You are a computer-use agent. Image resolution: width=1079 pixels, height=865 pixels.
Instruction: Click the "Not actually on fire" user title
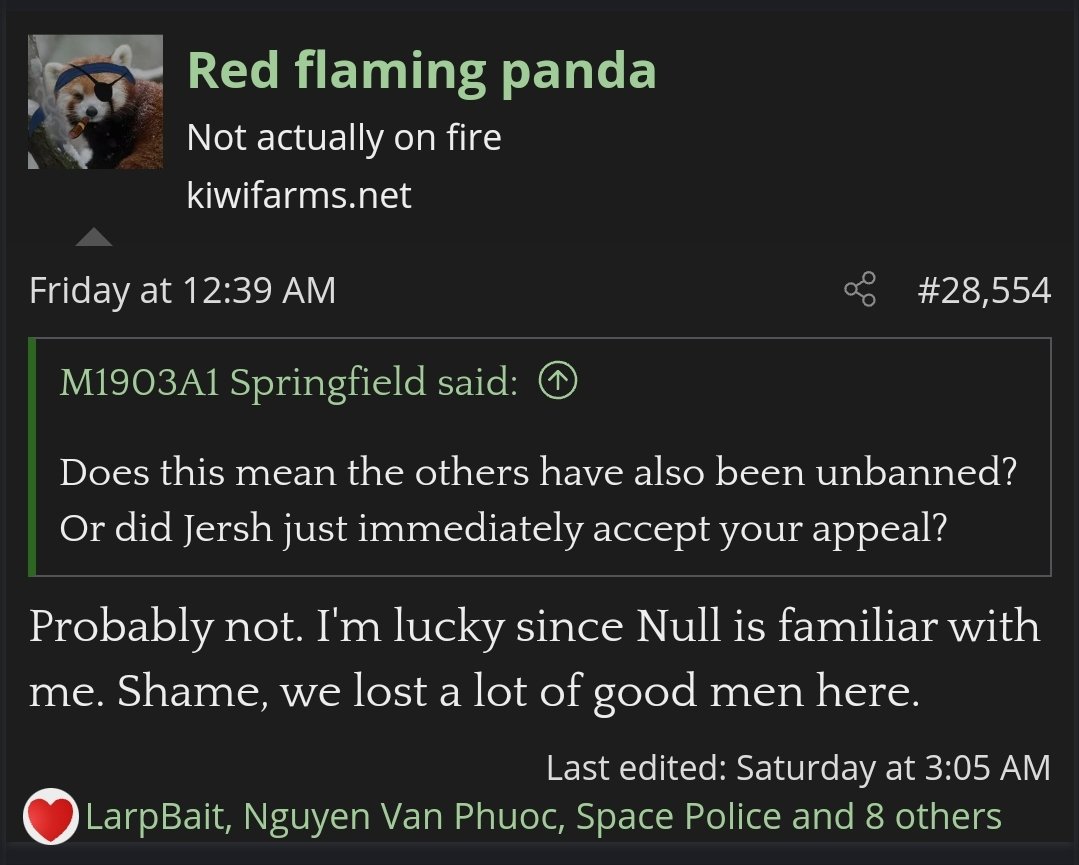point(344,137)
